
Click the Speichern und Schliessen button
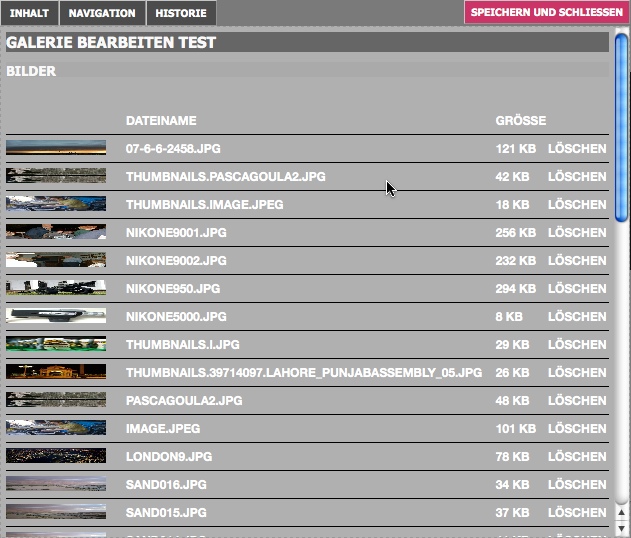[x=546, y=13]
